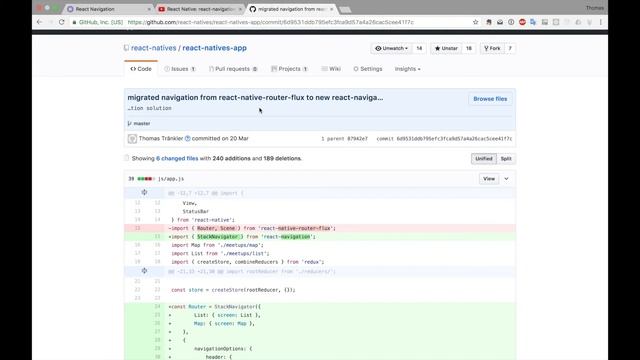Image resolution: width=640 pixels, height=360 pixels.
Task: Click the View file button
Action: point(489,179)
